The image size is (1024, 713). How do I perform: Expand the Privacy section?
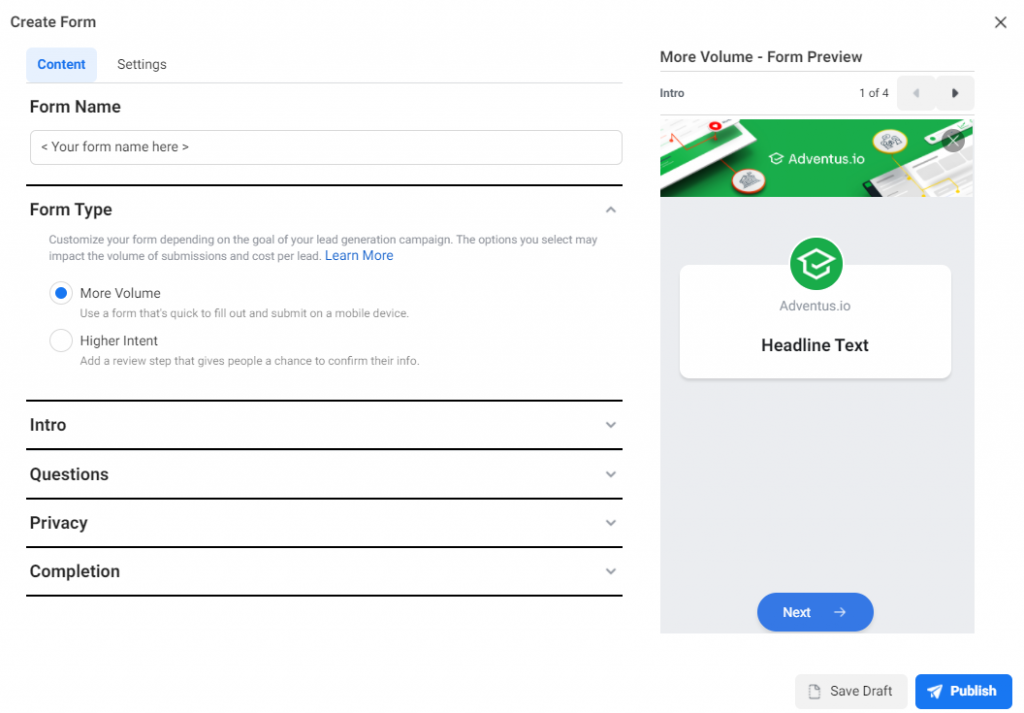[x=324, y=523]
